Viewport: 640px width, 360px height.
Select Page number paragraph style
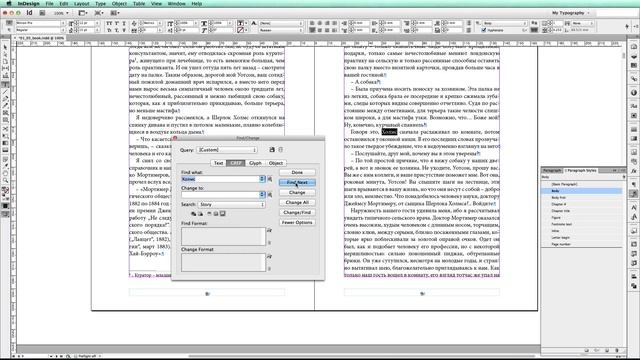pos(581,244)
